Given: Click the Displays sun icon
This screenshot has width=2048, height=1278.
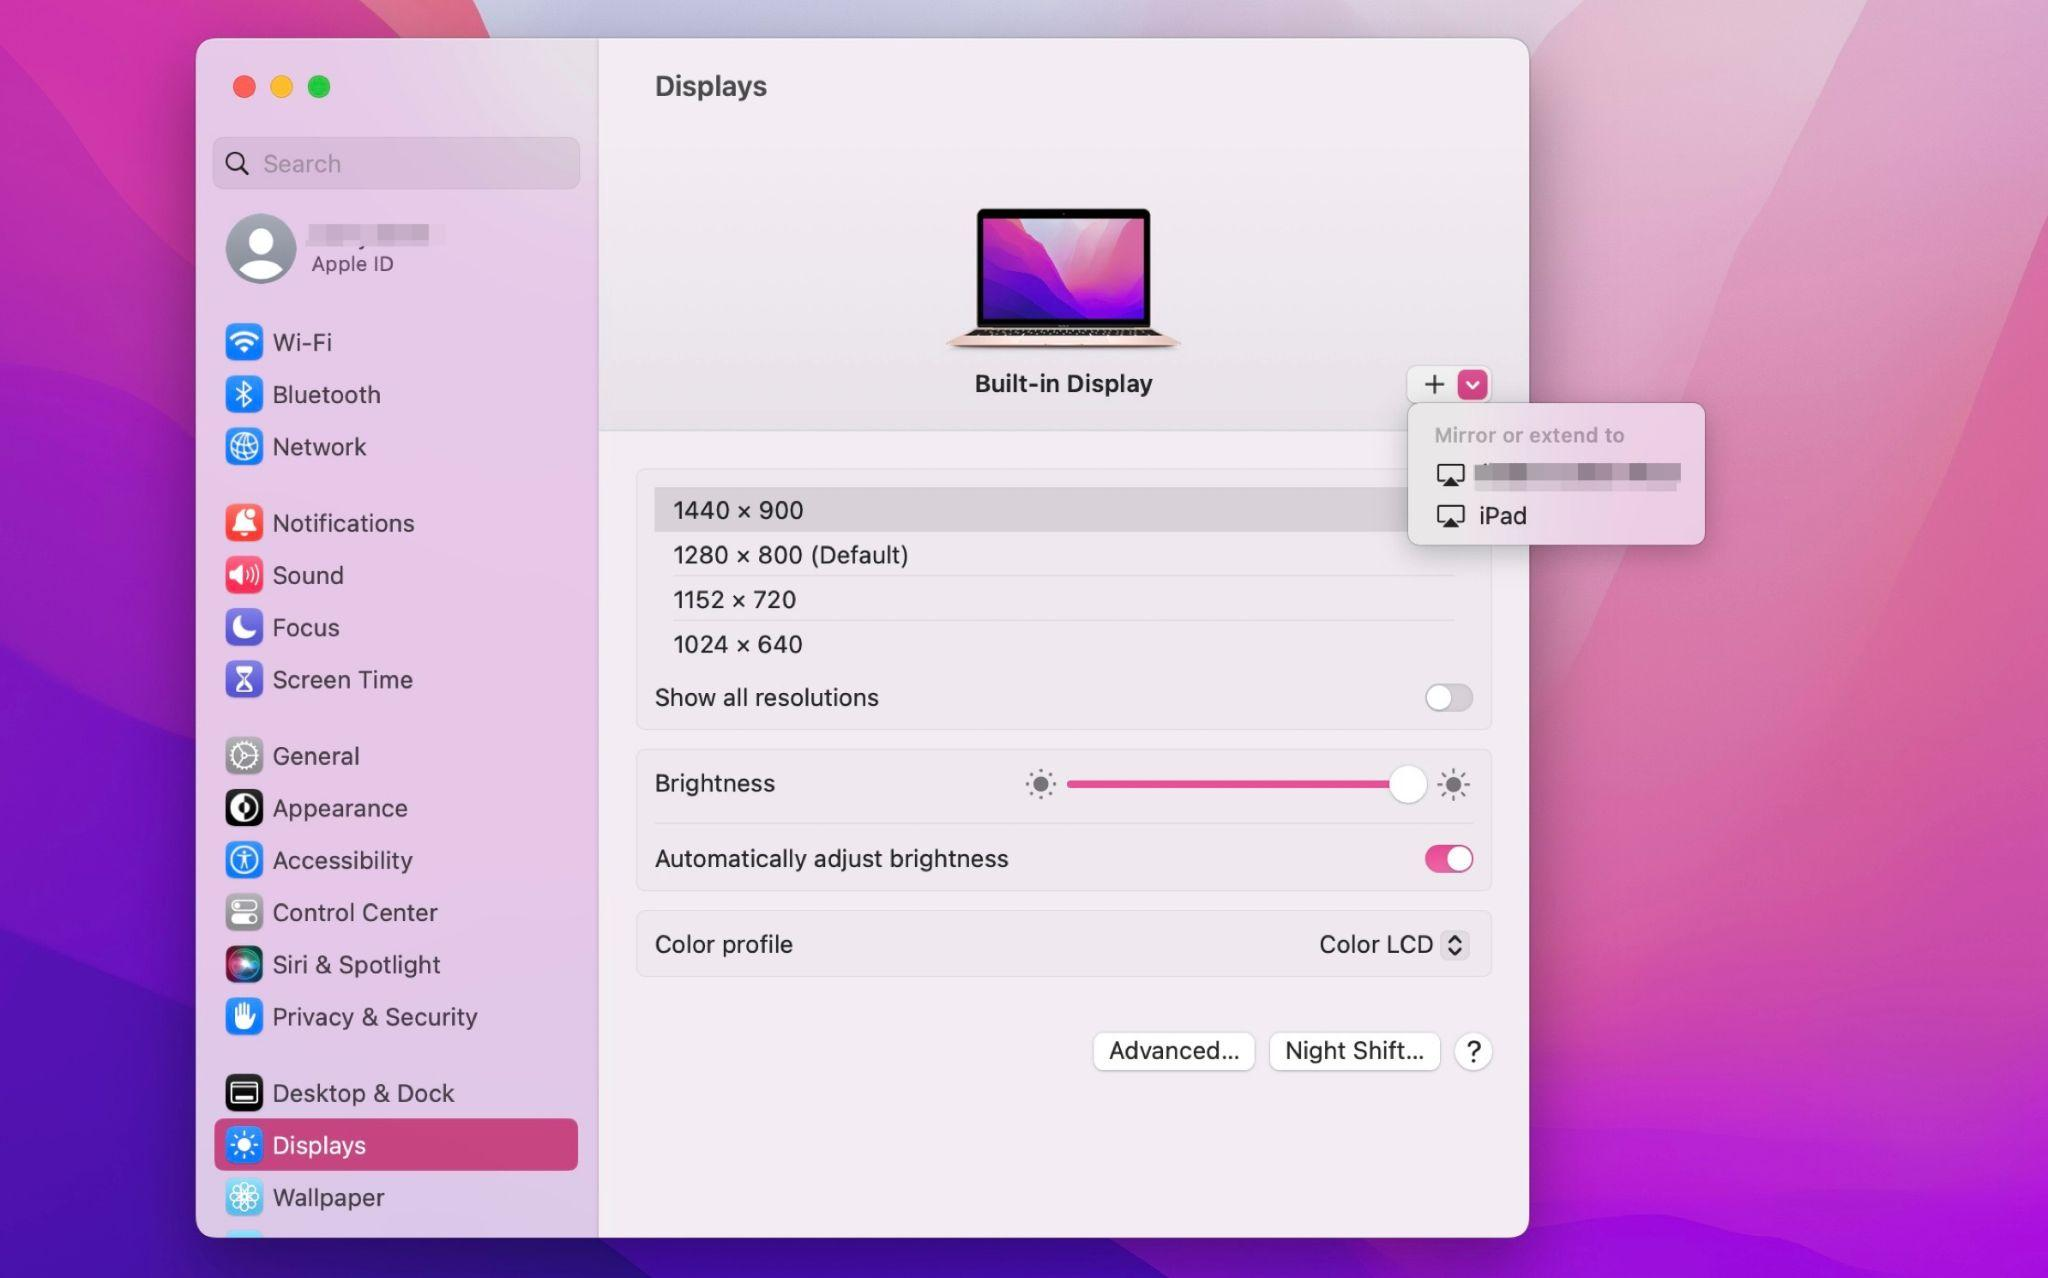Looking at the screenshot, I should (x=244, y=1144).
